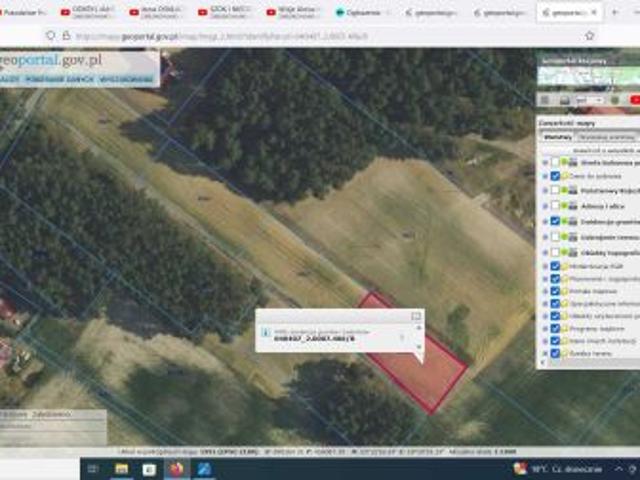Viewport: 640px width, 480px height.
Task: Open the POBIERANIE DANYCH menu
Action: click(60, 79)
